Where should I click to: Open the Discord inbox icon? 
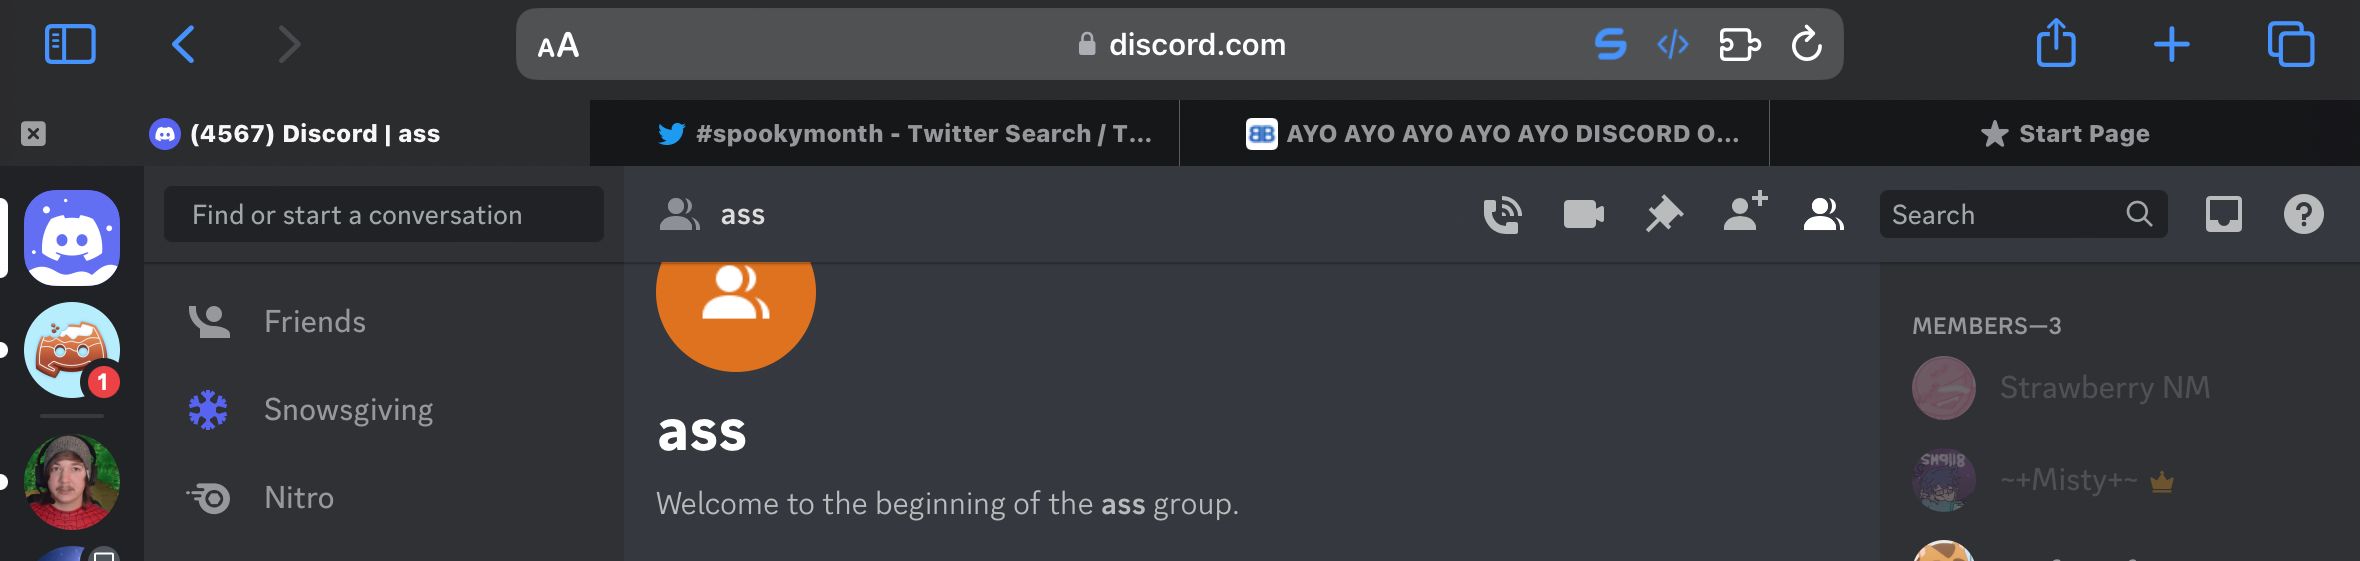pyautogui.click(x=2223, y=215)
